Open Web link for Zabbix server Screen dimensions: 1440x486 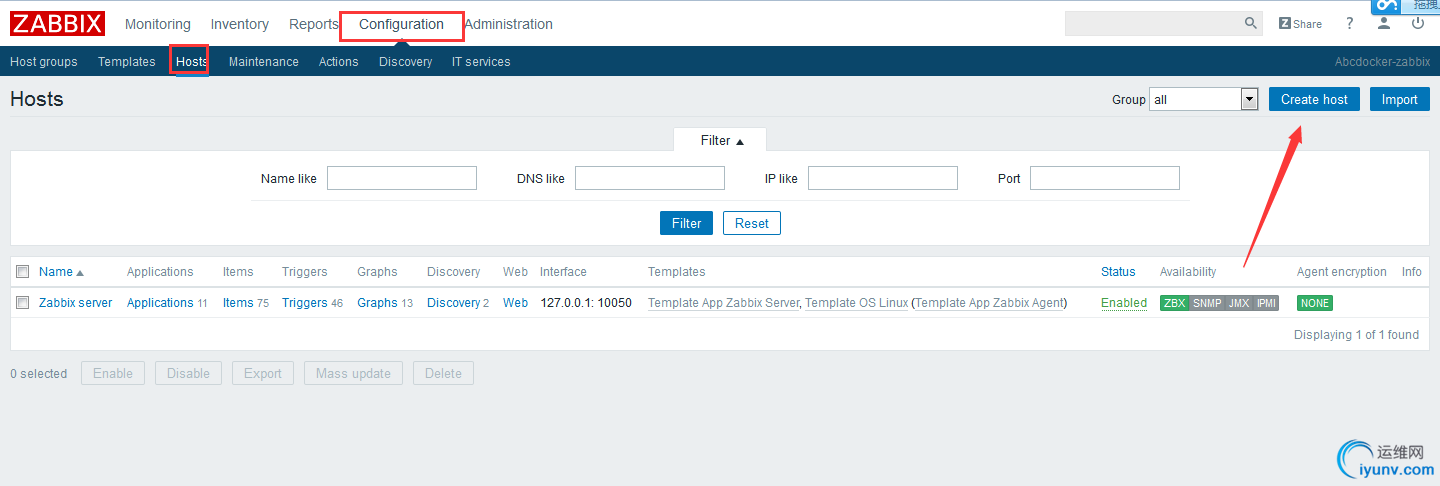[515, 303]
